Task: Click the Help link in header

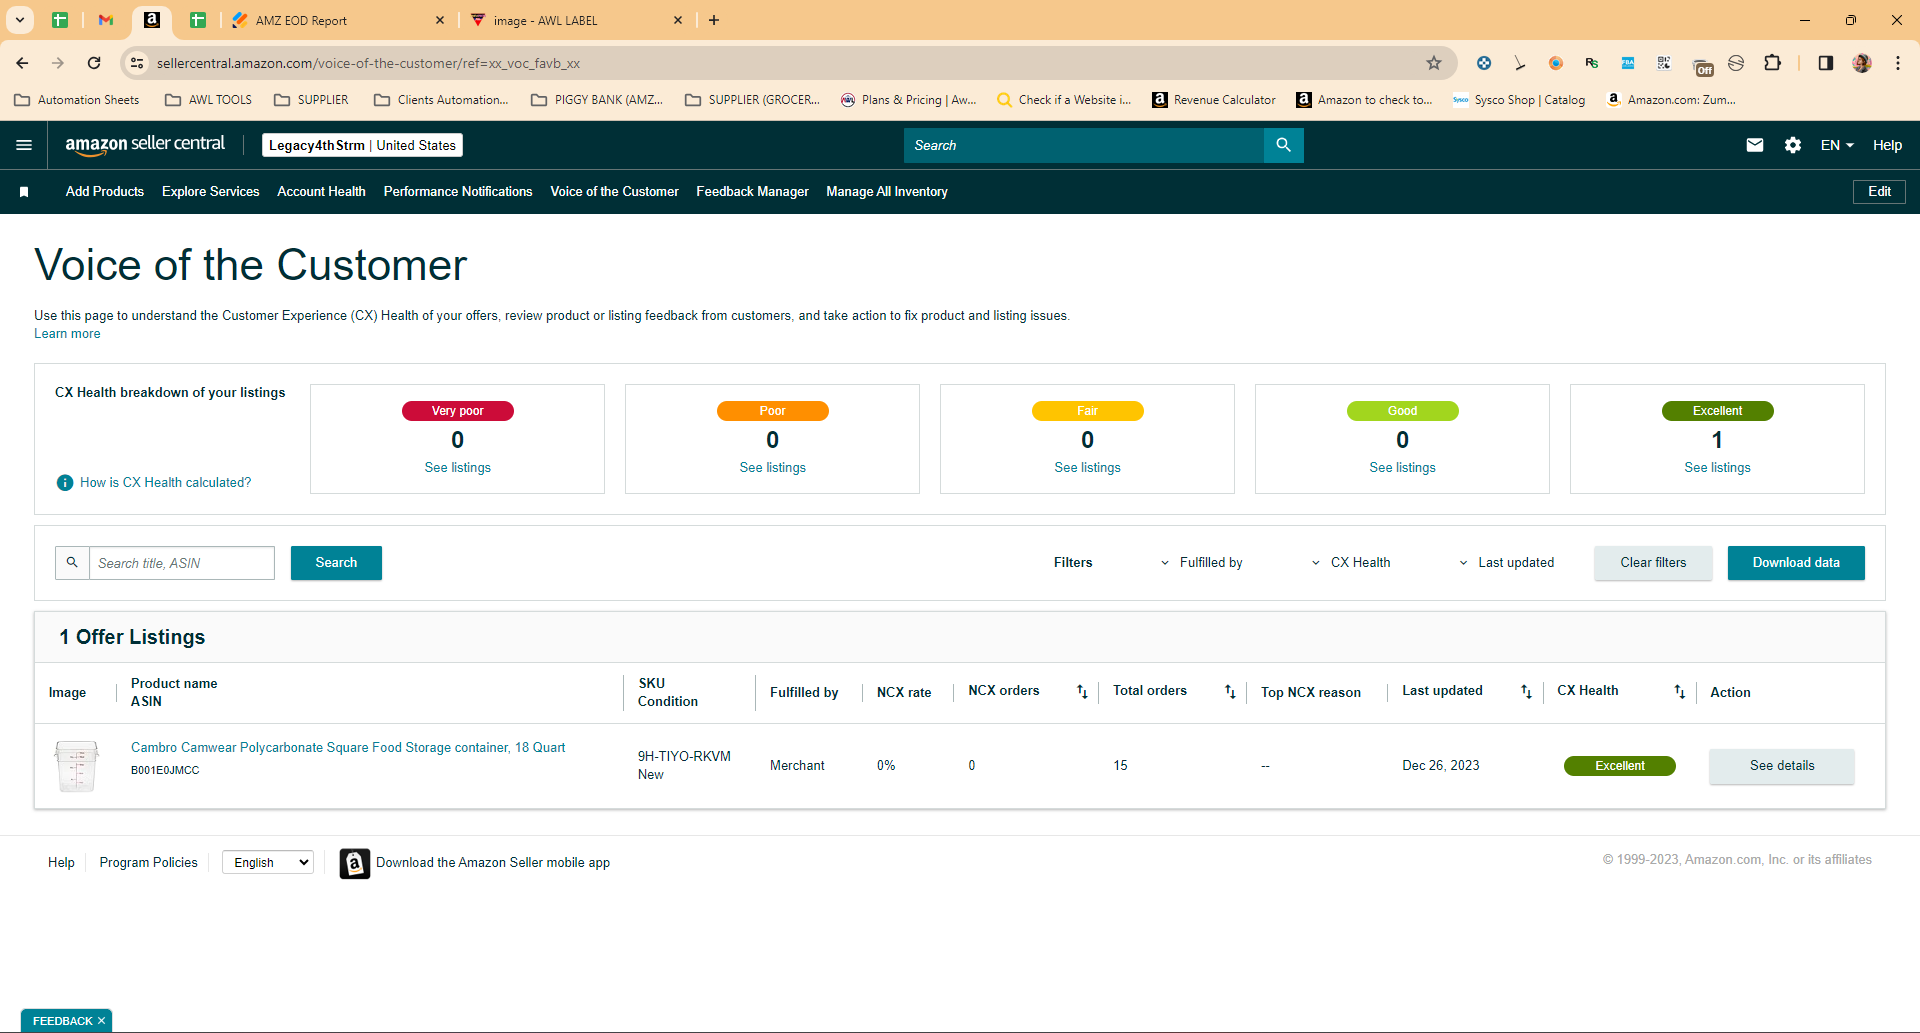Action: click(1887, 145)
